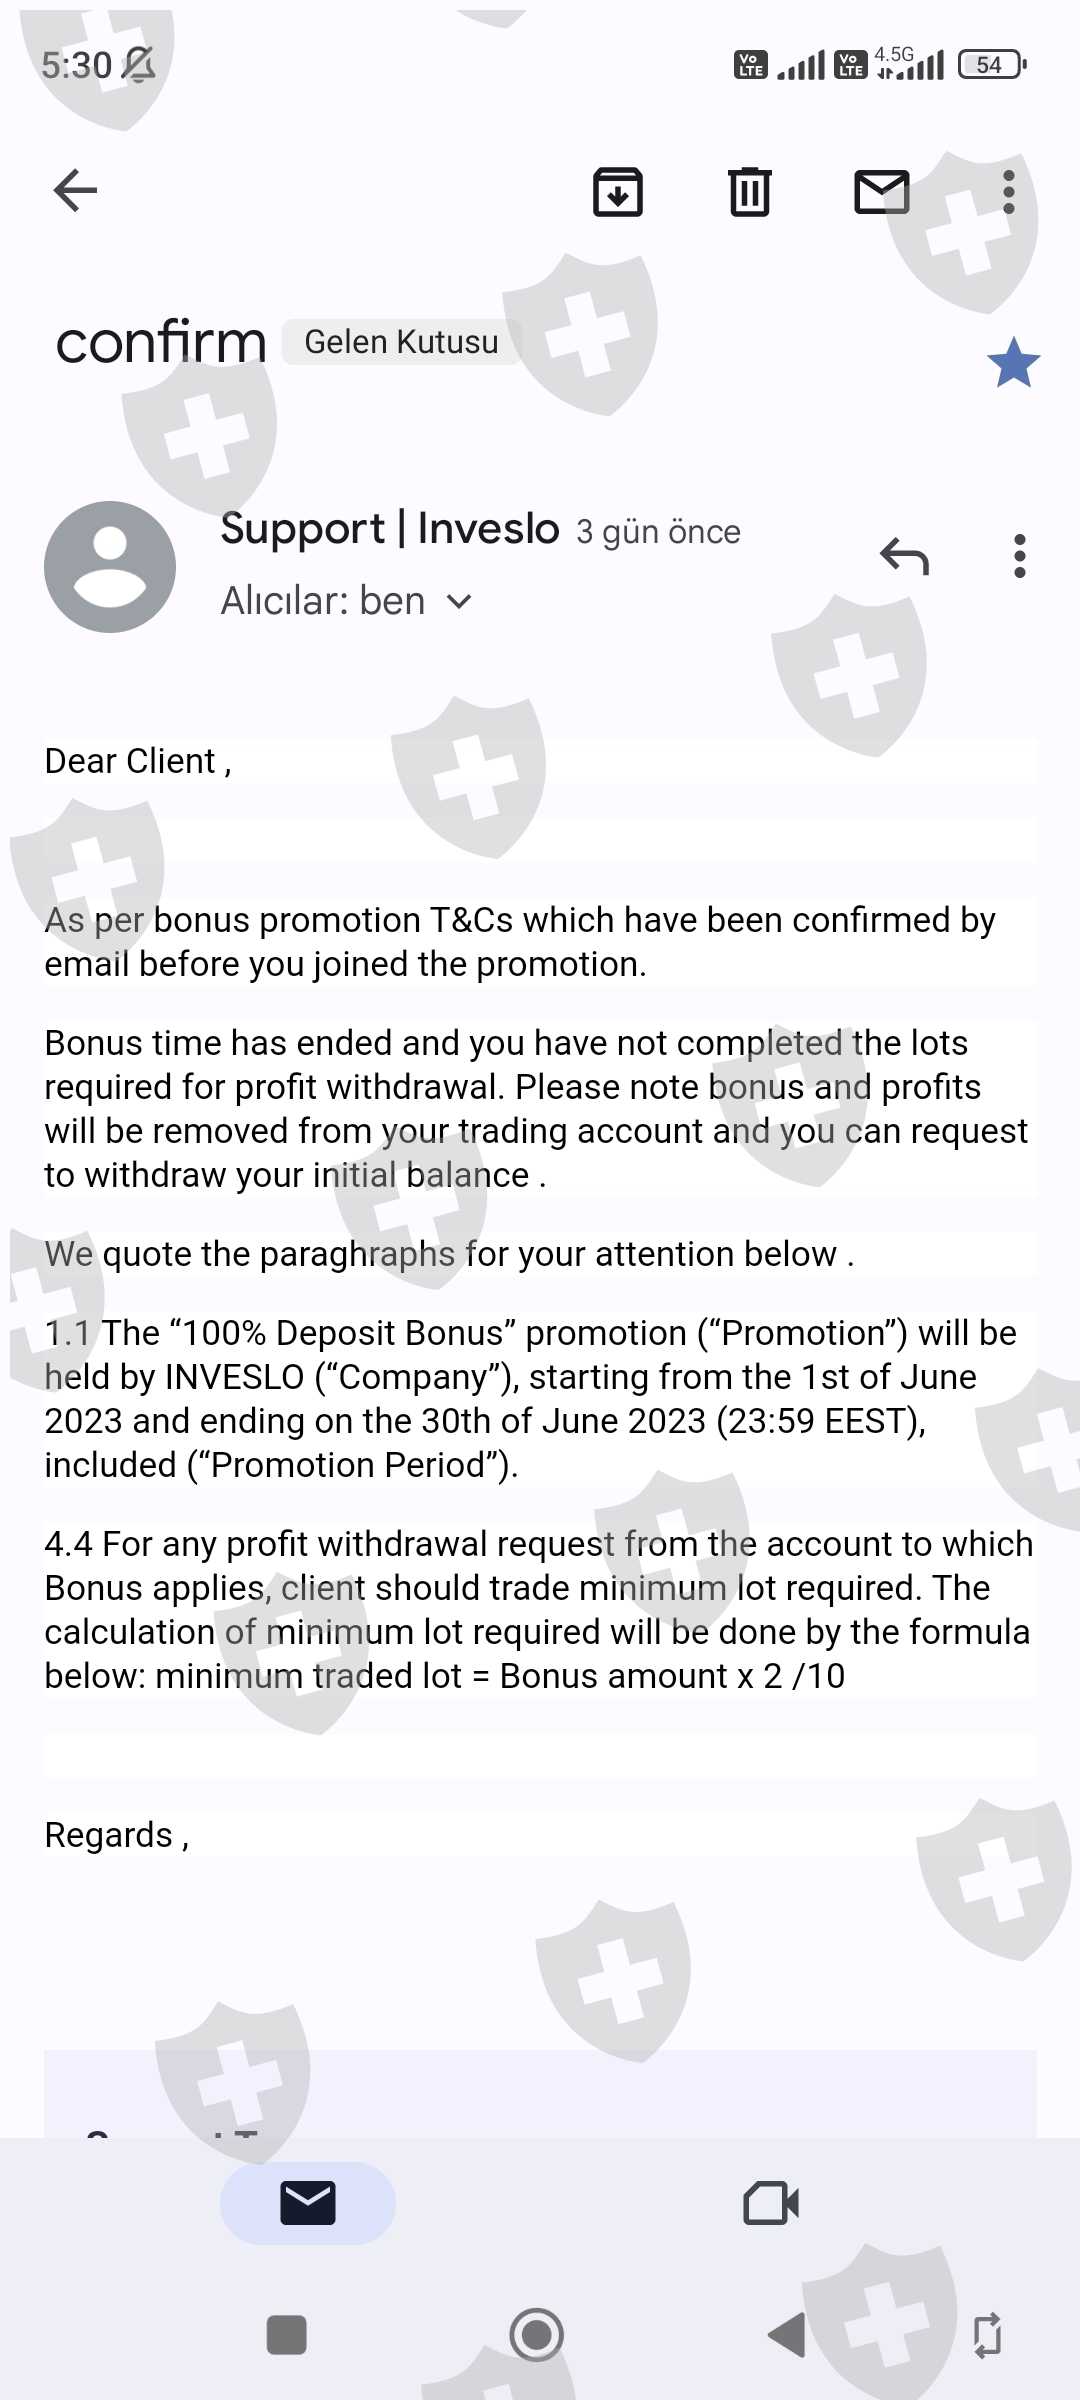The width and height of the screenshot is (1080, 2400).
Task: Mark the email as unread
Action: tap(881, 191)
